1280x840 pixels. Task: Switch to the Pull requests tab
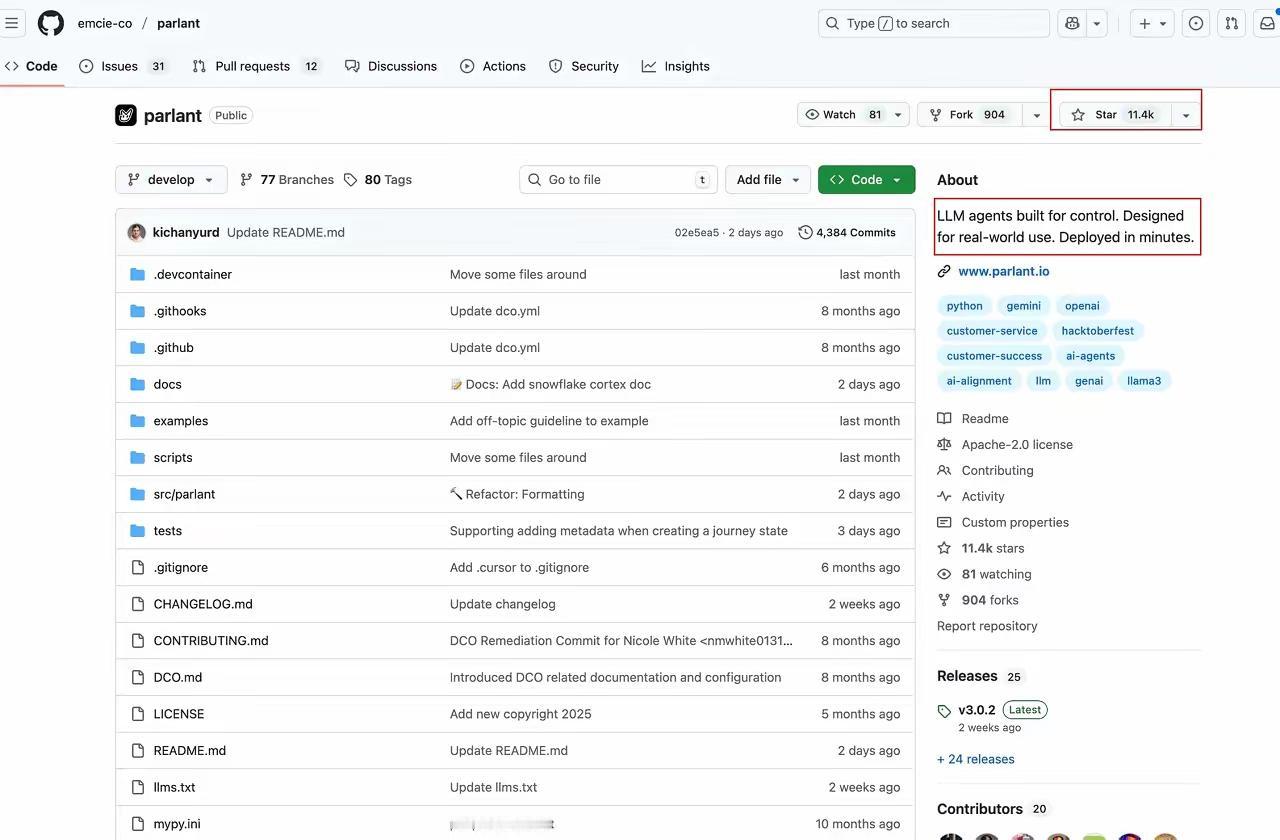coord(255,66)
